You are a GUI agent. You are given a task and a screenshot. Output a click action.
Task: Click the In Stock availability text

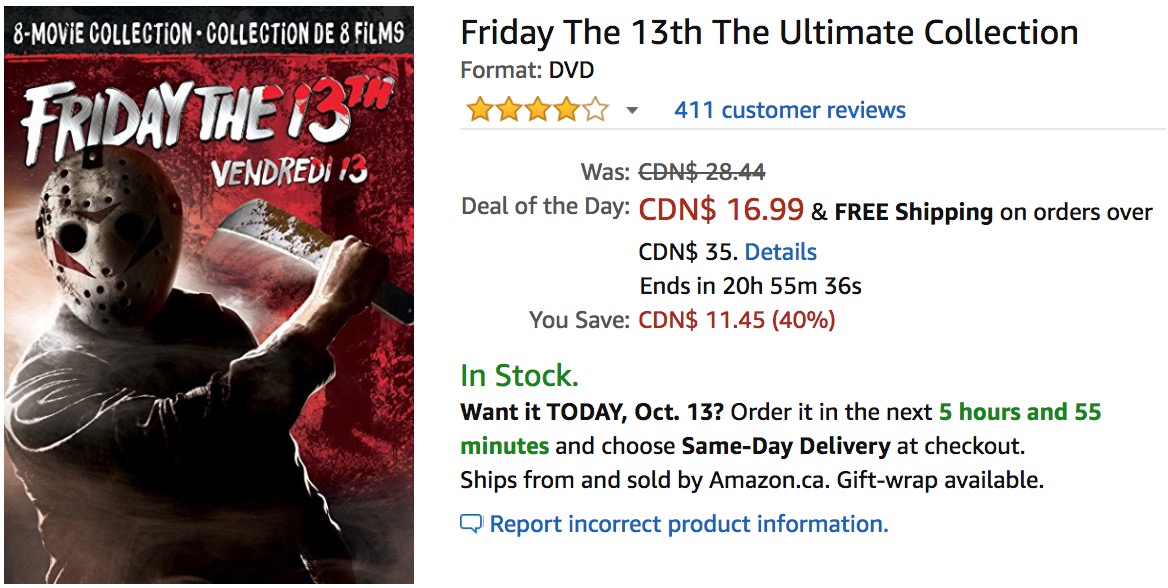[x=519, y=376]
